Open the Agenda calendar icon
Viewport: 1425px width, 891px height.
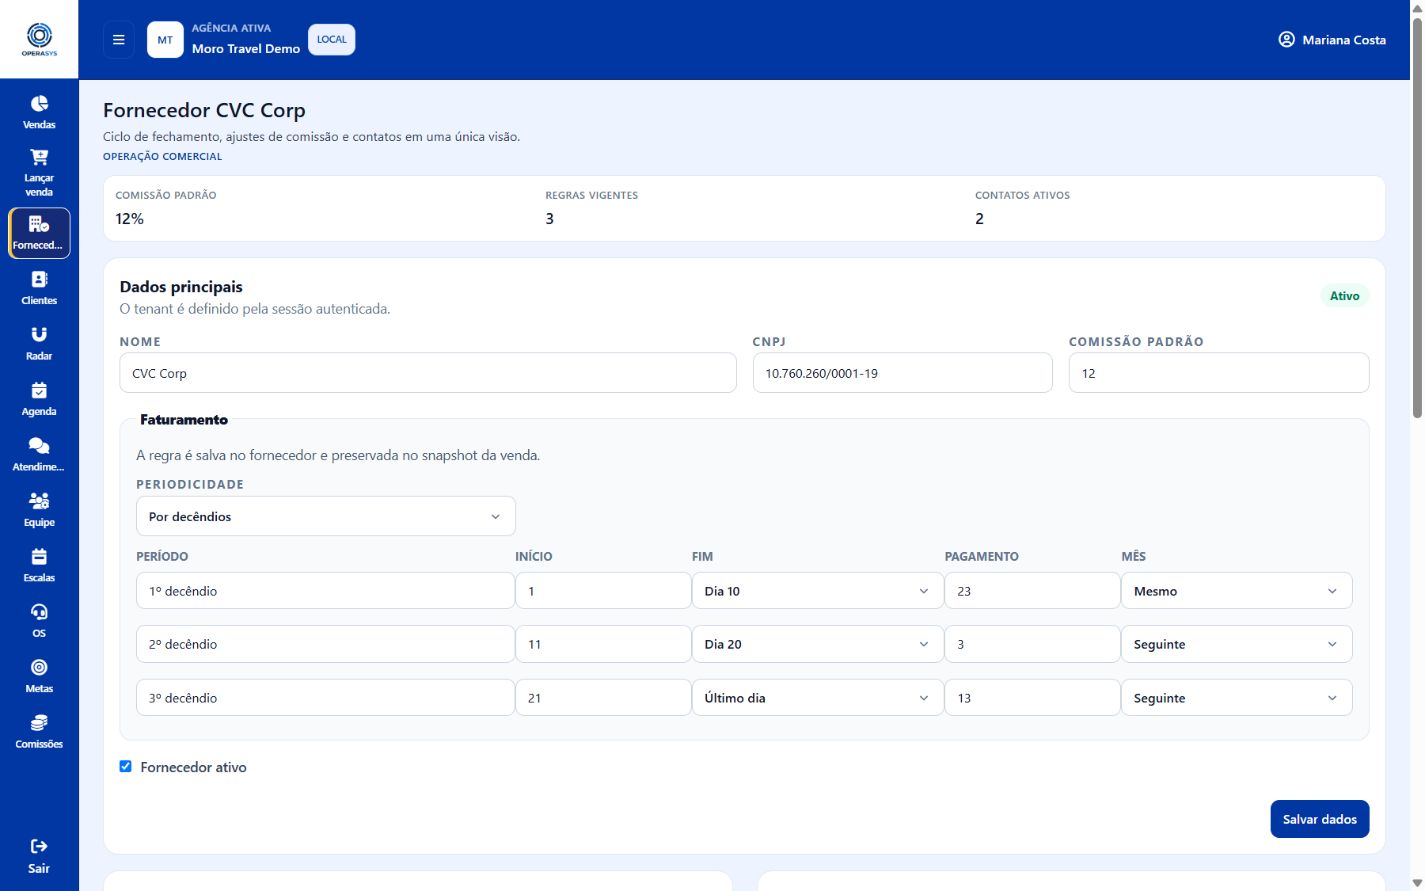(x=39, y=391)
